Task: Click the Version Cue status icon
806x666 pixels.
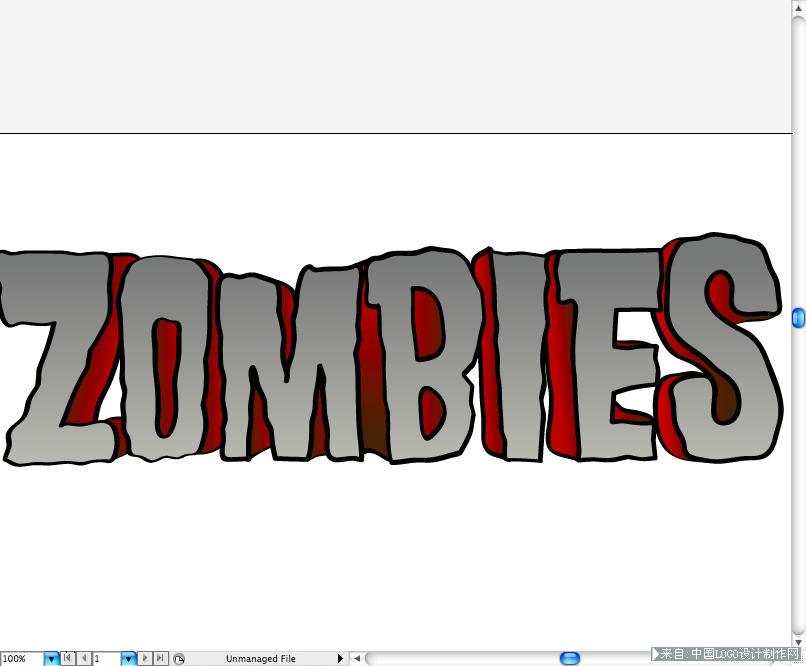Action: click(179, 659)
